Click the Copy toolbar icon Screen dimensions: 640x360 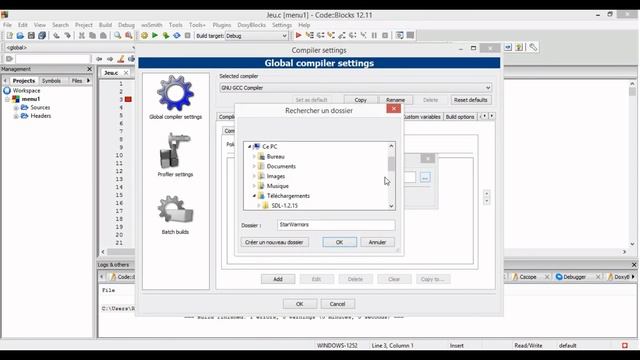click(92, 36)
